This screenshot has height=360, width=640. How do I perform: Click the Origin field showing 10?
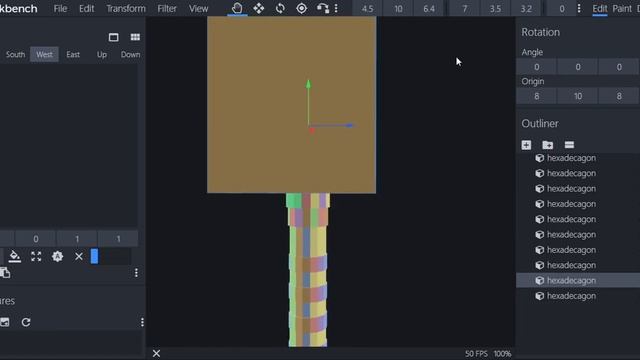[578, 96]
